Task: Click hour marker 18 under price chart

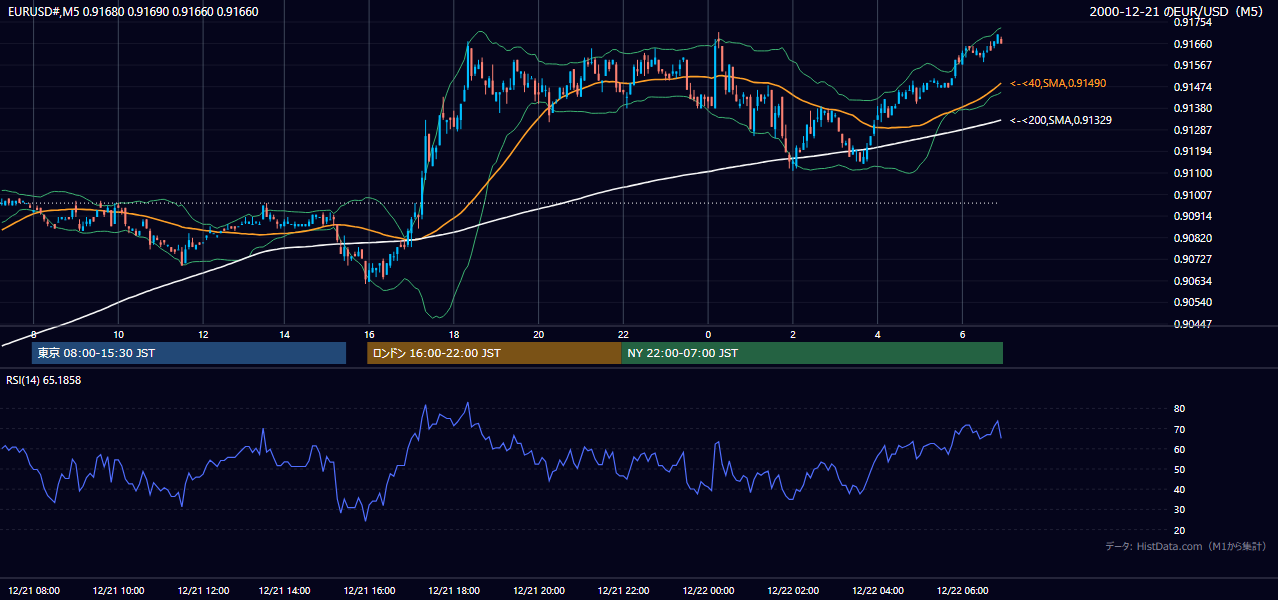Action: click(454, 334)
